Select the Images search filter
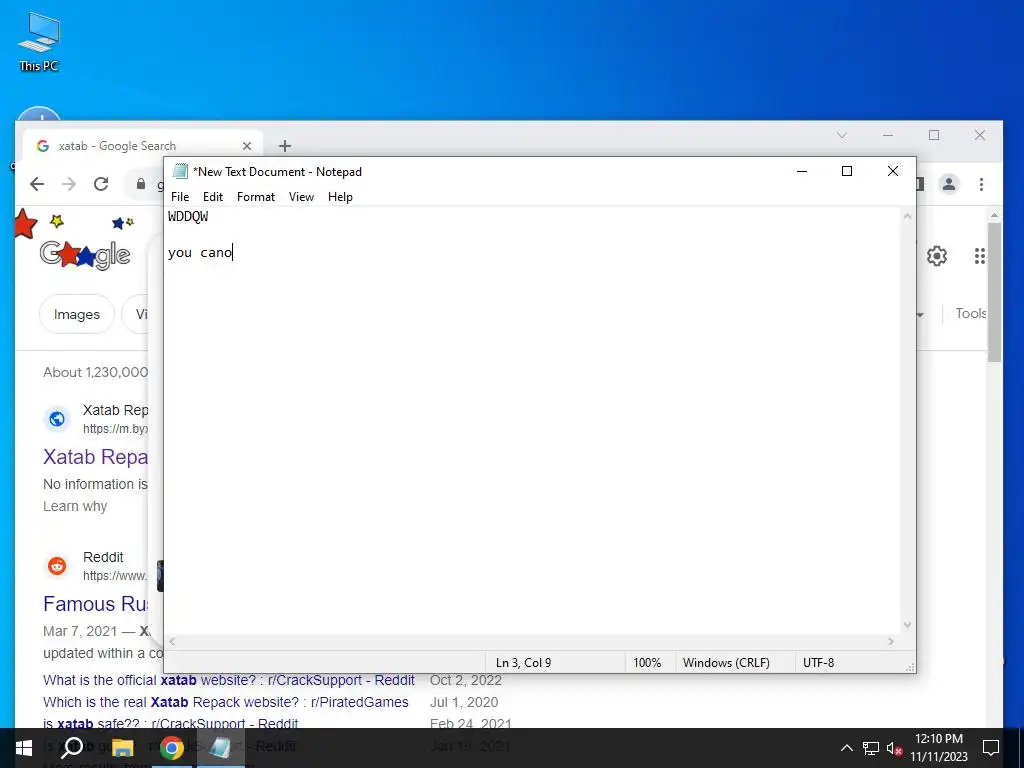 pos(77,314)
